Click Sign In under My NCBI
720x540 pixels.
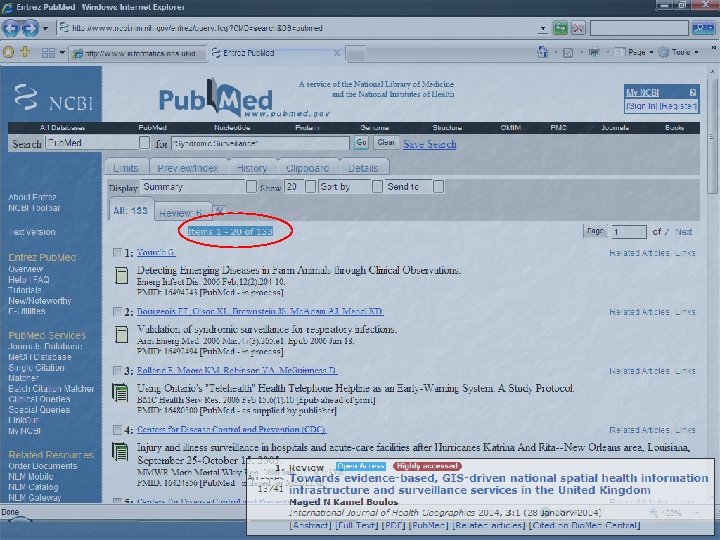pyautogui.click(x=641, y=106)
